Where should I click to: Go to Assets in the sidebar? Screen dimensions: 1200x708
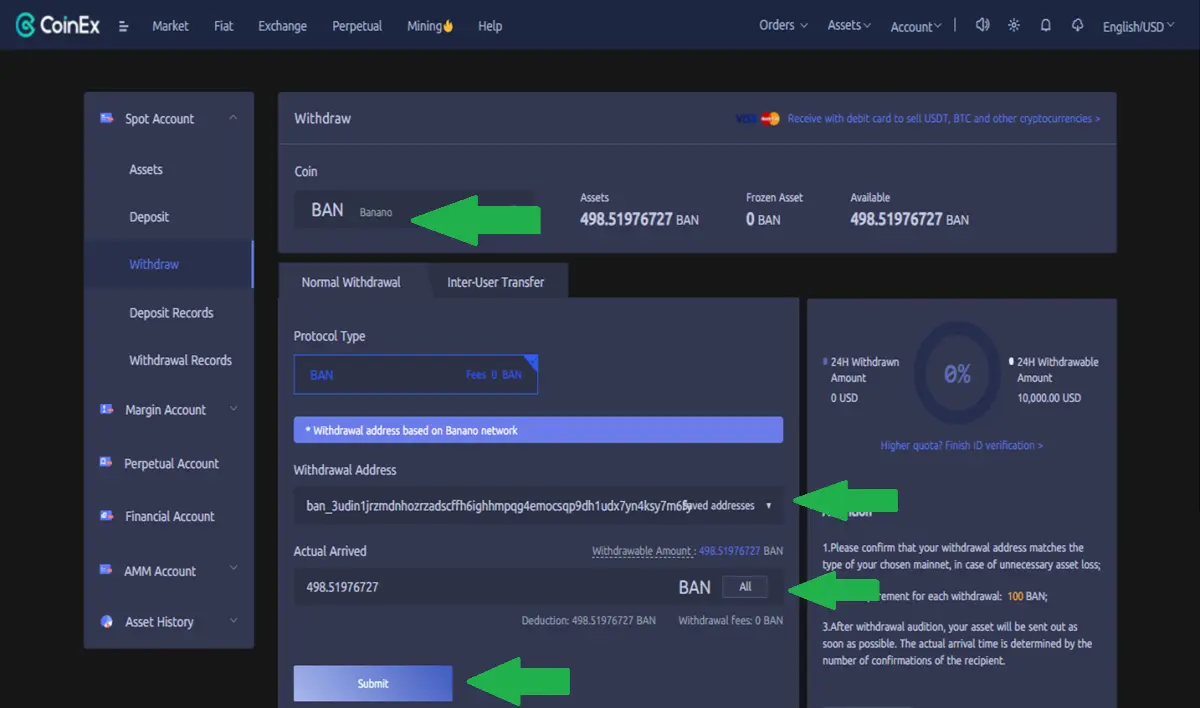coord(146,169)
